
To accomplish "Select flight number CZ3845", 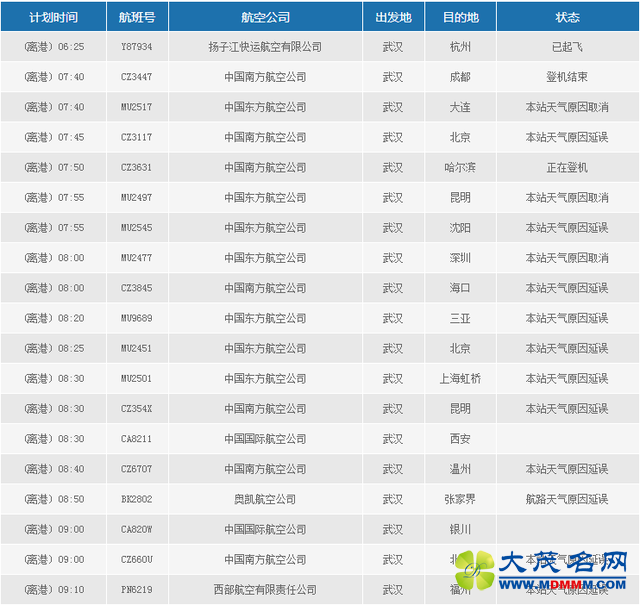I will [137, 288].
